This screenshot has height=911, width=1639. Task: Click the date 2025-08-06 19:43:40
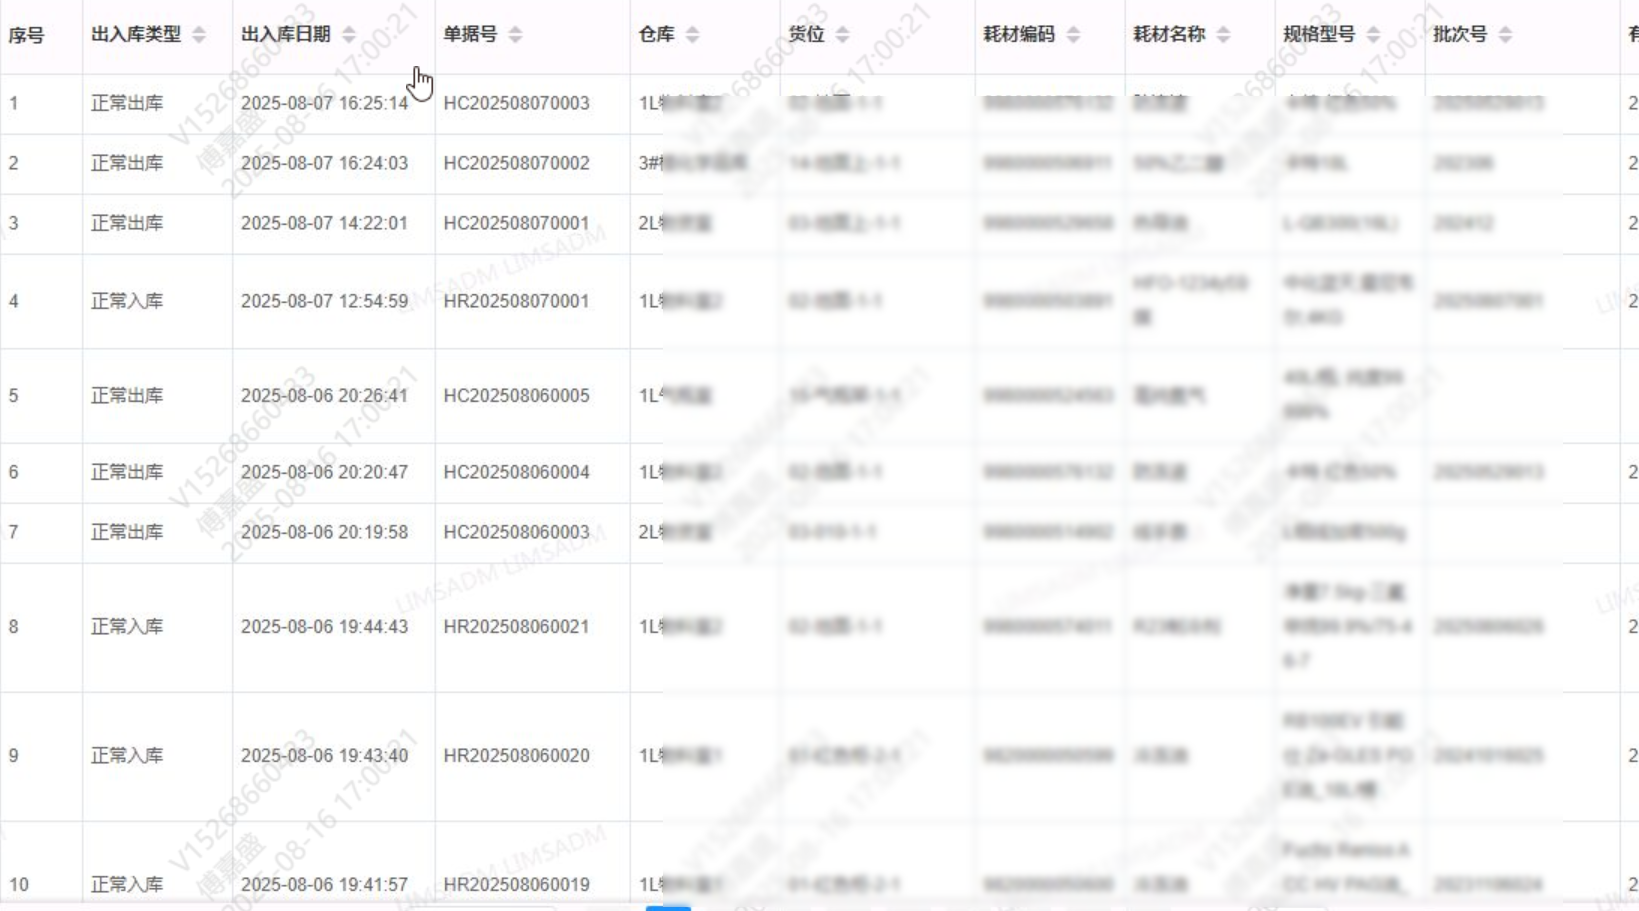[324, 756]
